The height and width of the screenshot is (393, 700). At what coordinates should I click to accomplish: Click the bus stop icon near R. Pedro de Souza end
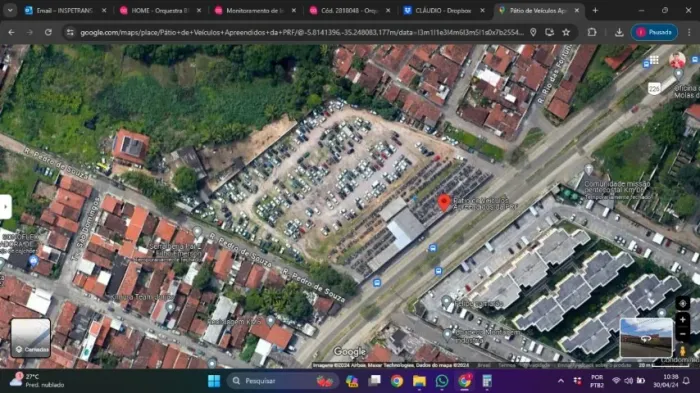point(377,283)
